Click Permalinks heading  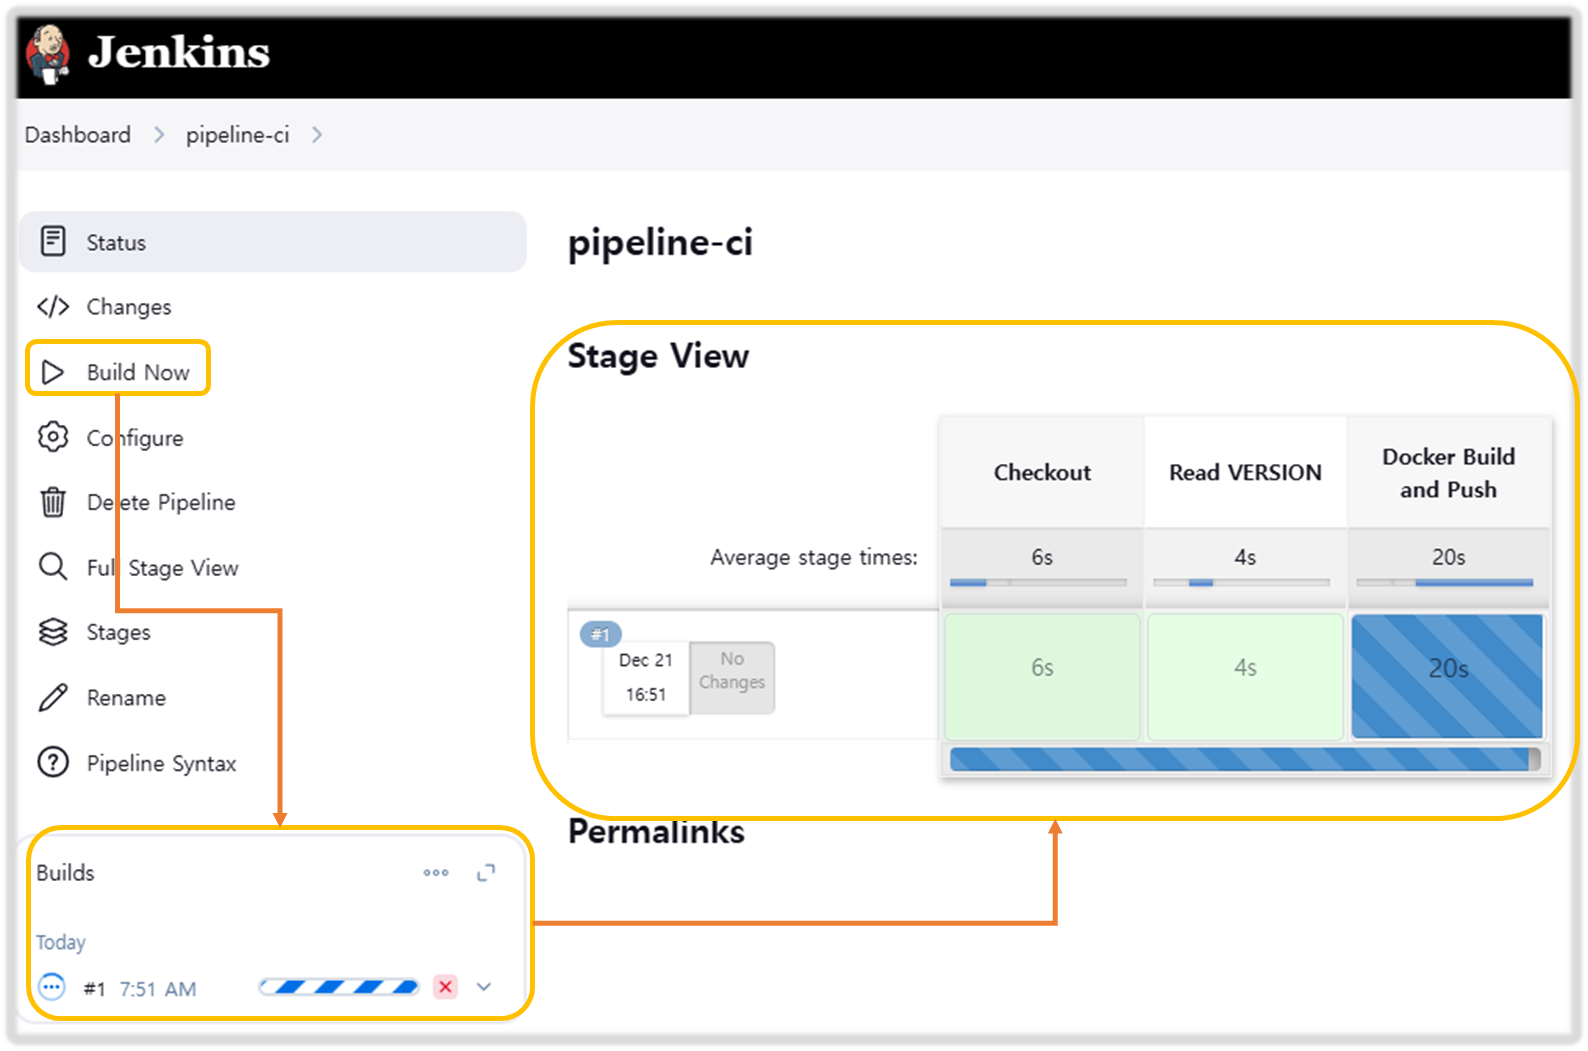(x=656, y=832)
